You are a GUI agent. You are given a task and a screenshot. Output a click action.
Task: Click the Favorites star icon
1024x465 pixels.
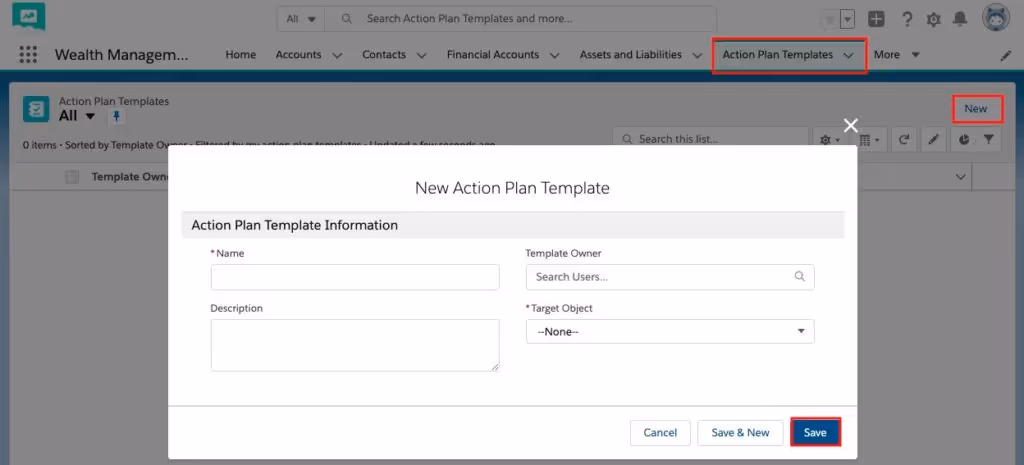tap(829, 20)
